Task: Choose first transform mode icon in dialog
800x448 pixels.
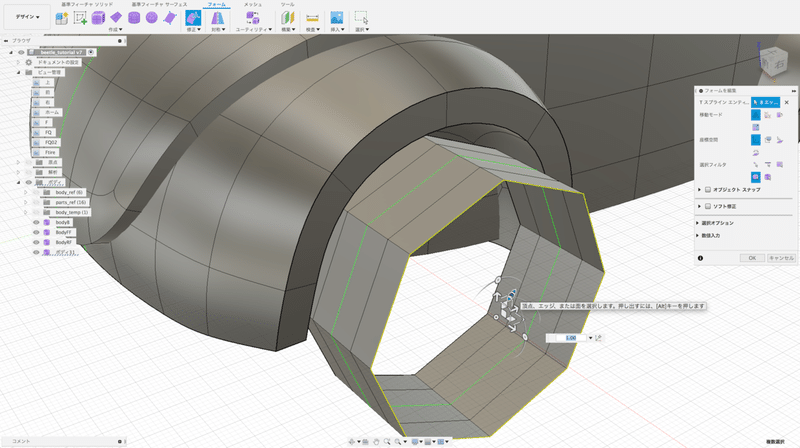Action: [x=755, y=115]
